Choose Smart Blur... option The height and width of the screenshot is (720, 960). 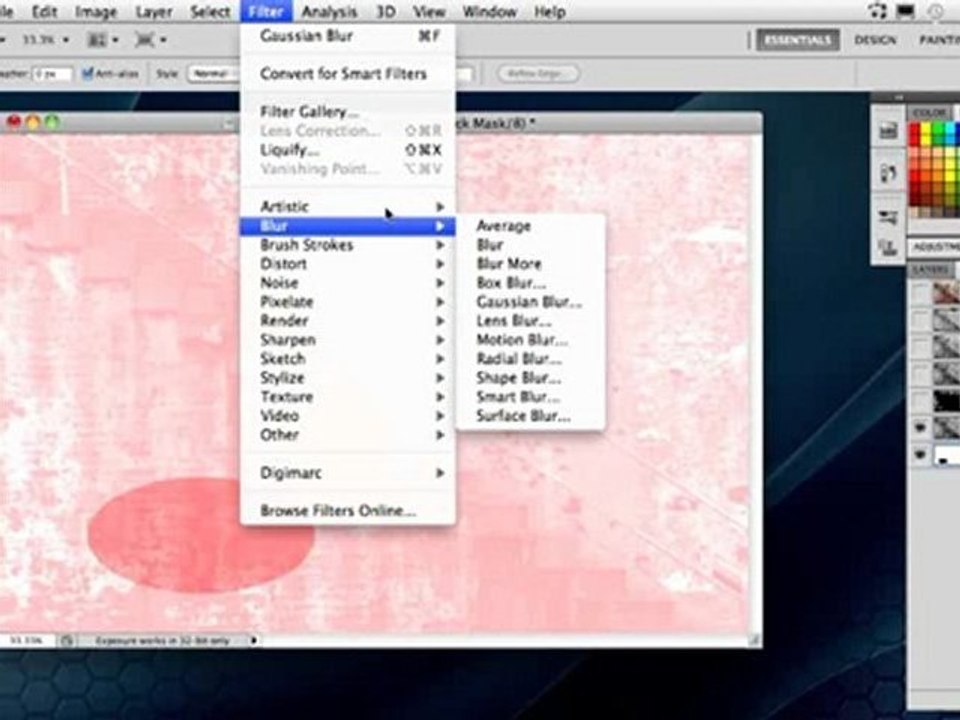530,397
